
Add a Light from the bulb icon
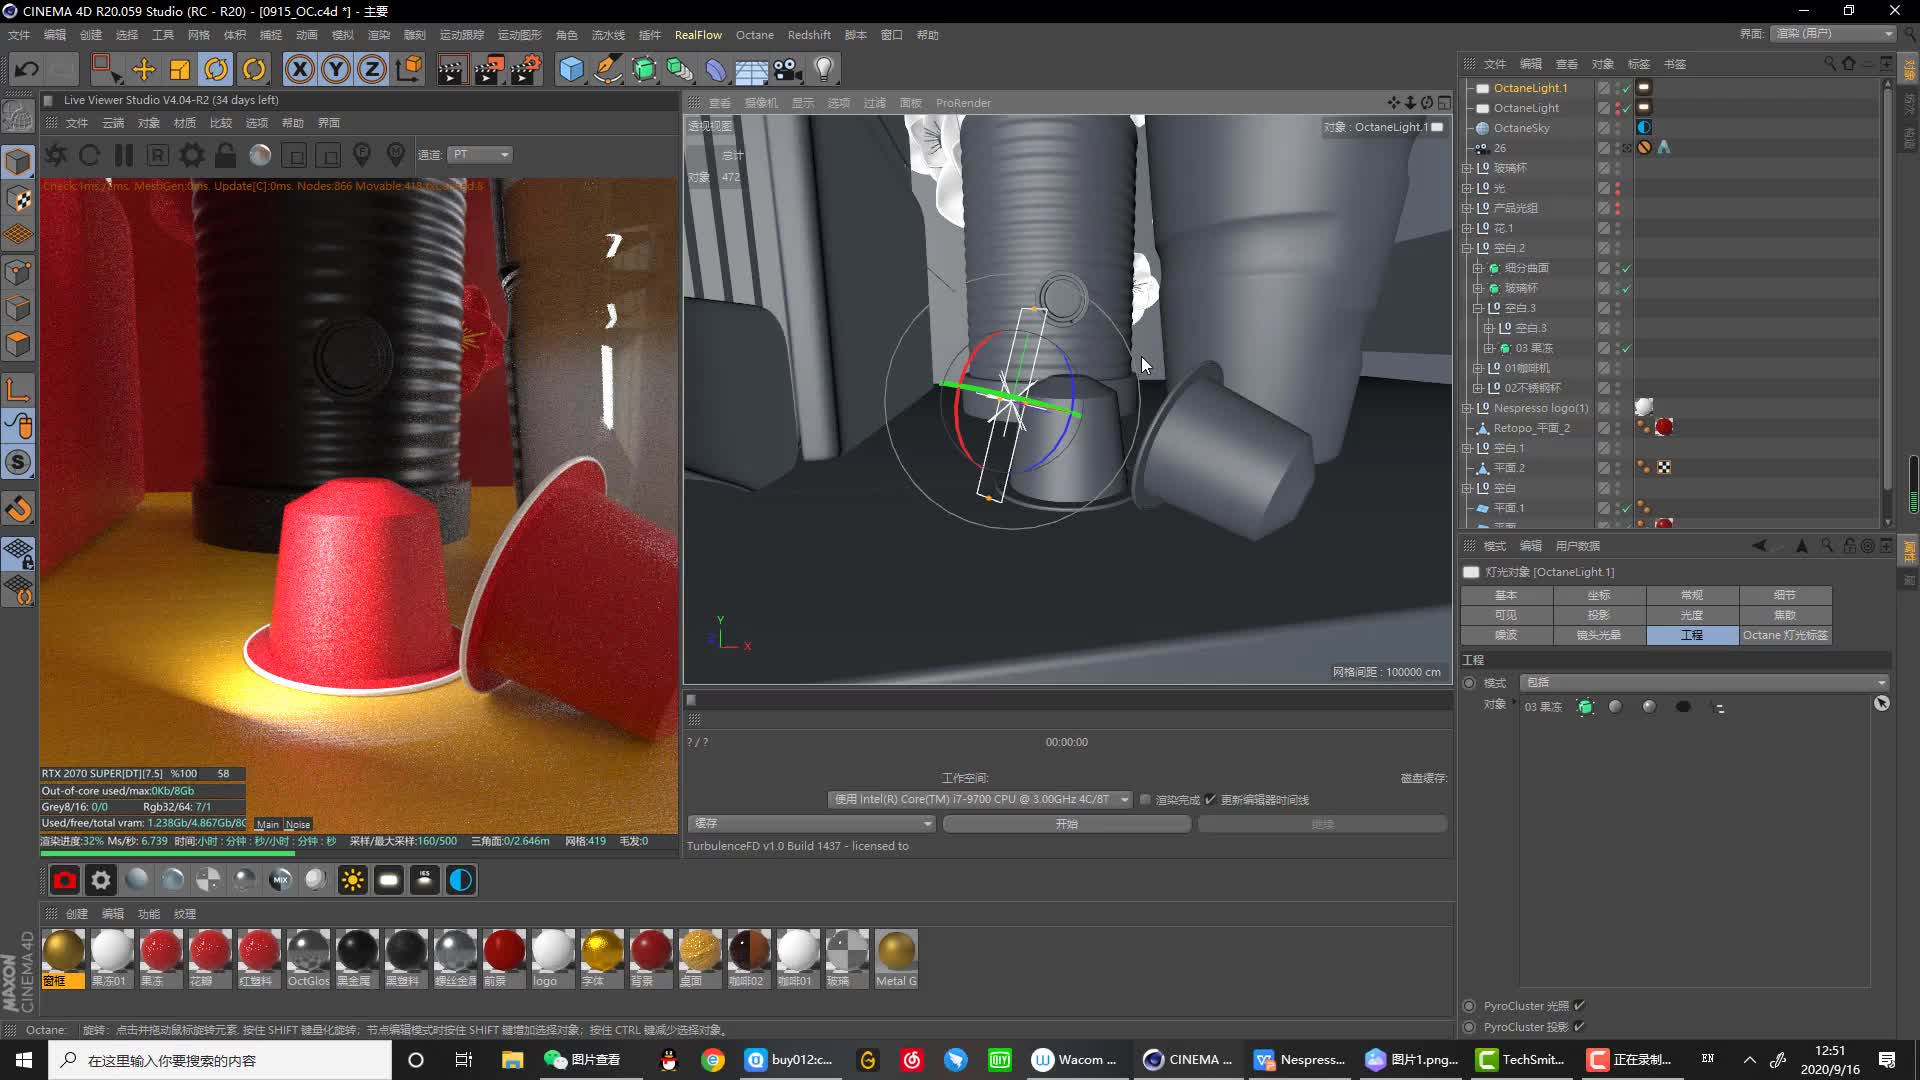point(824,69)
